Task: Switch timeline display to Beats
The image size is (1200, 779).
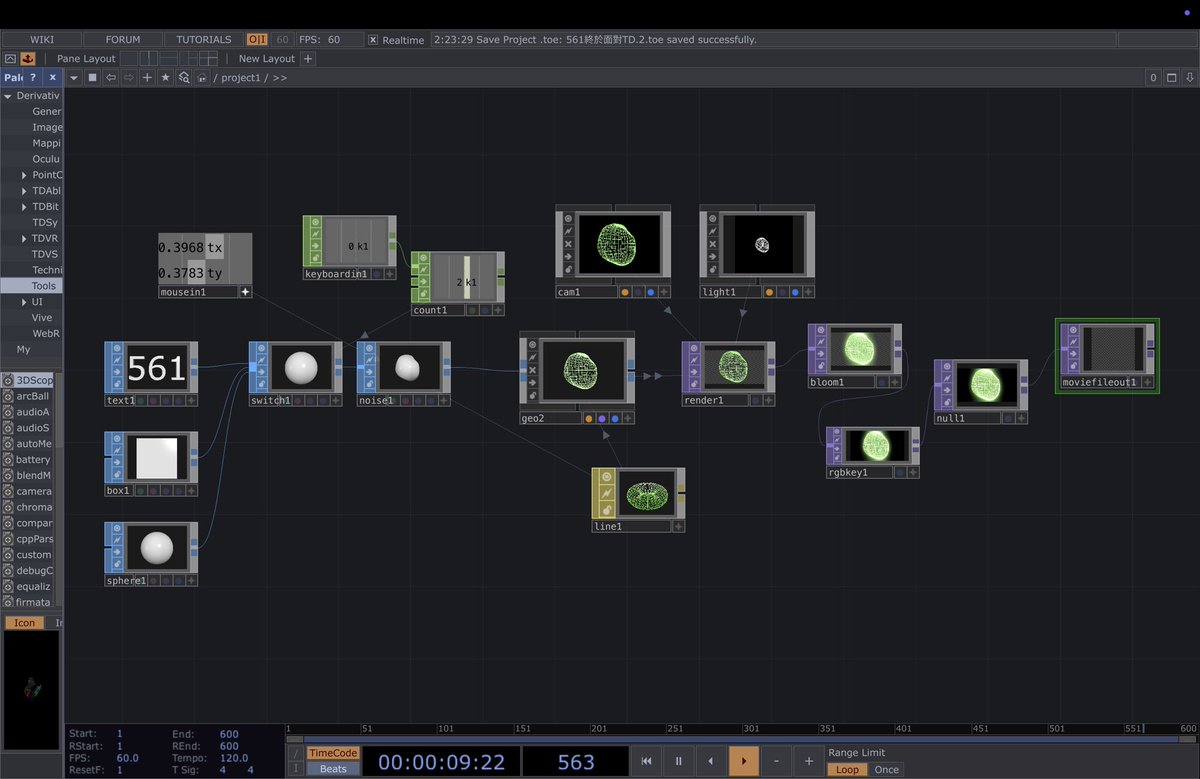Action: click(x=333, y=769)
